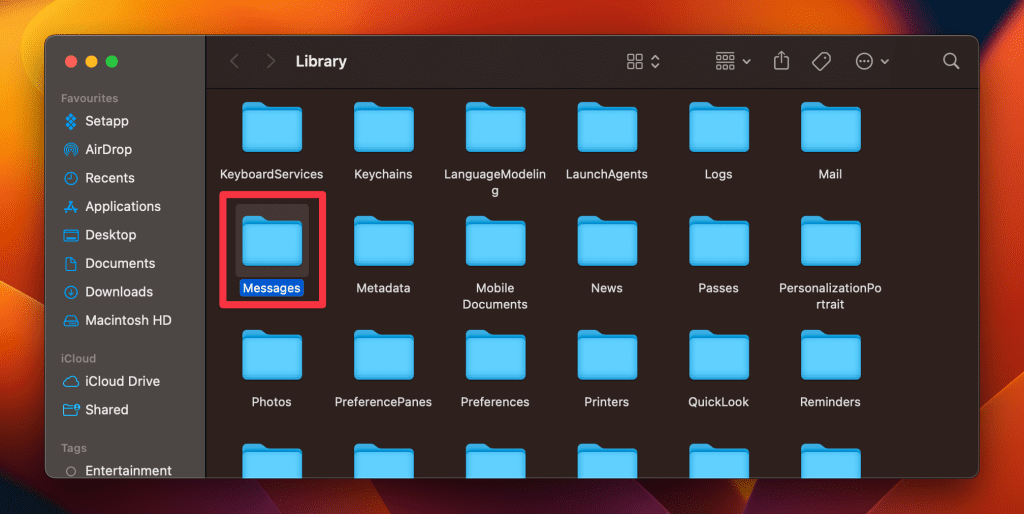Click the Favourites section header
Screen dimensions: 1024x514
tap(89, 98)
